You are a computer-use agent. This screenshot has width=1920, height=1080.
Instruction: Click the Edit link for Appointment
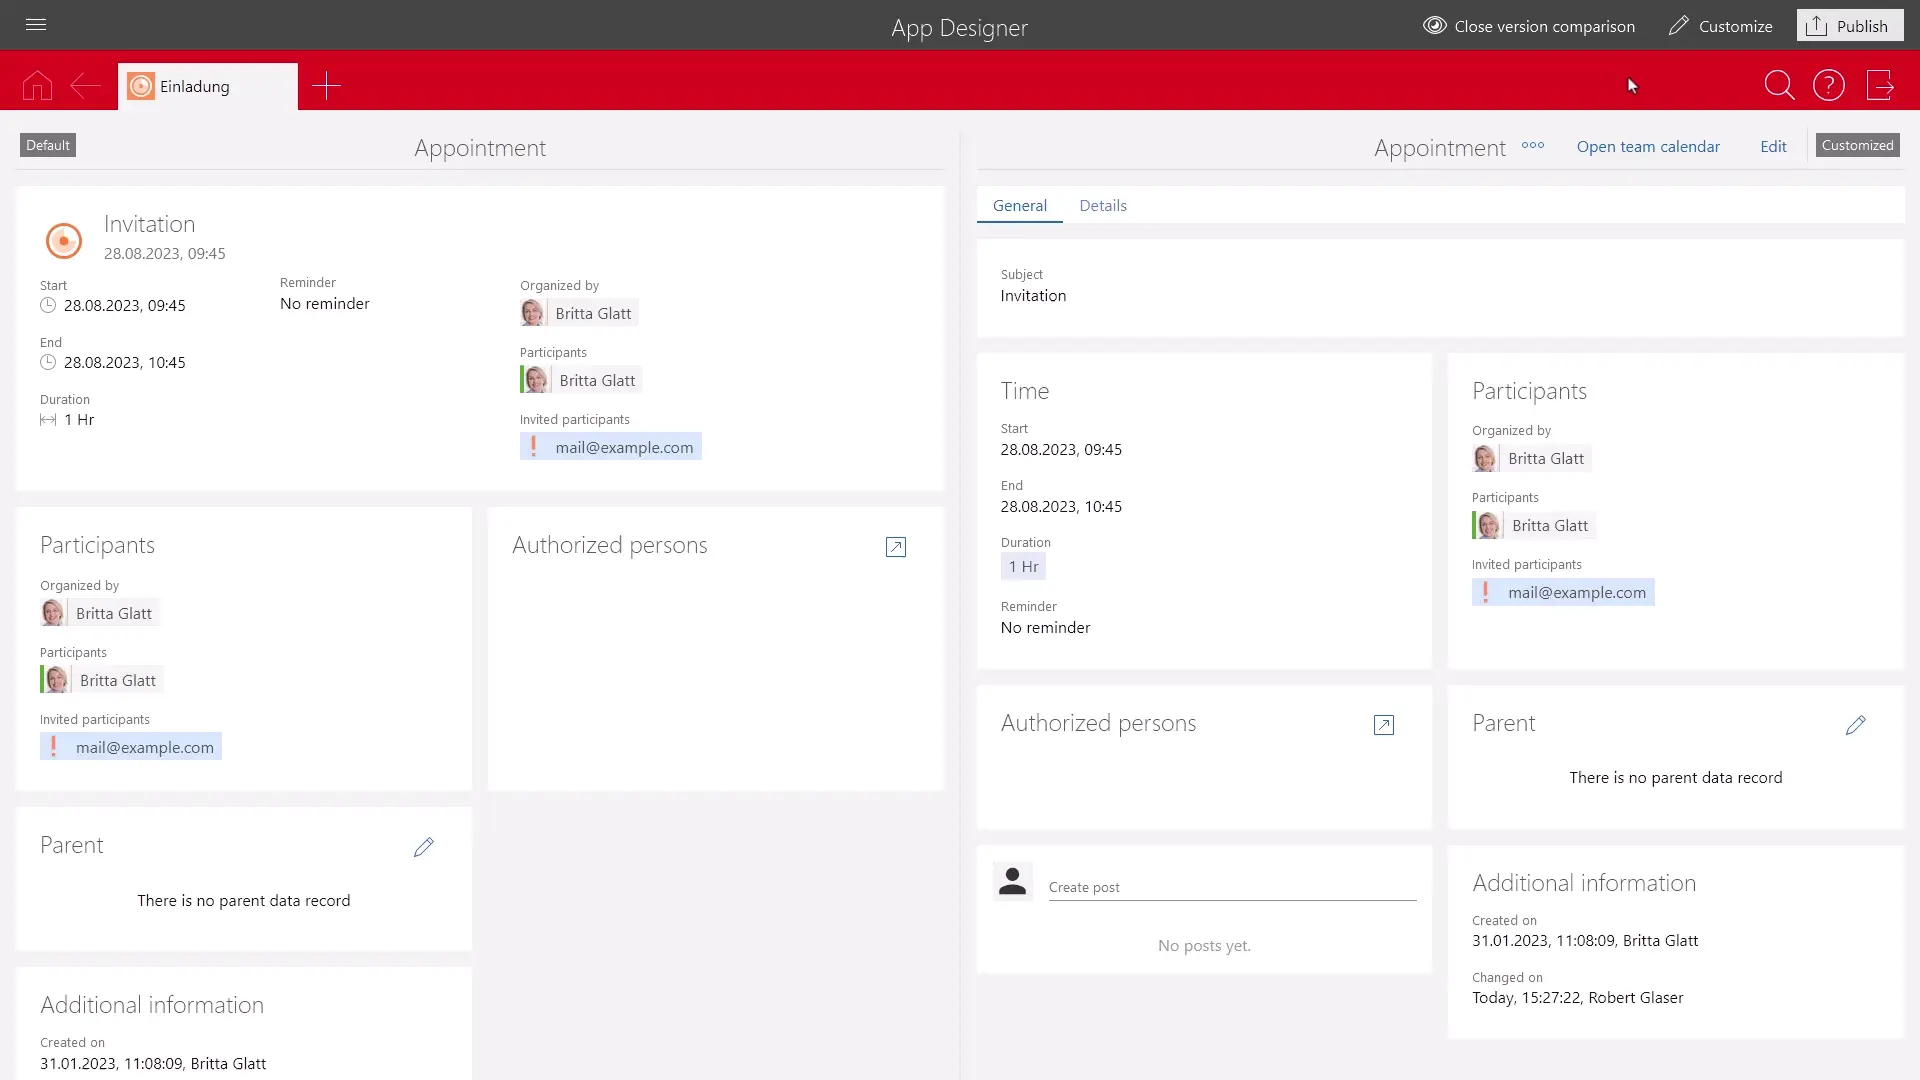(1773, 147)
